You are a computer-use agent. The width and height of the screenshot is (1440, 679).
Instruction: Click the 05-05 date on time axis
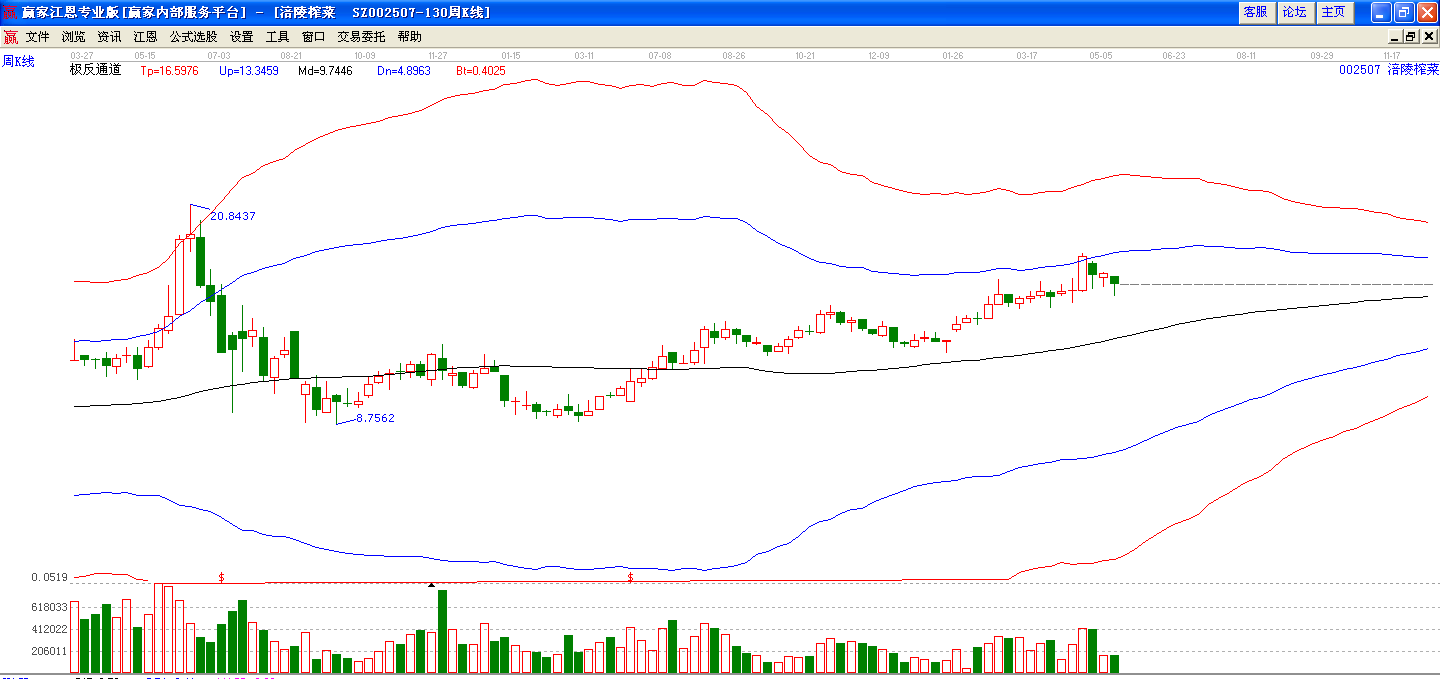coord(1101,55)
